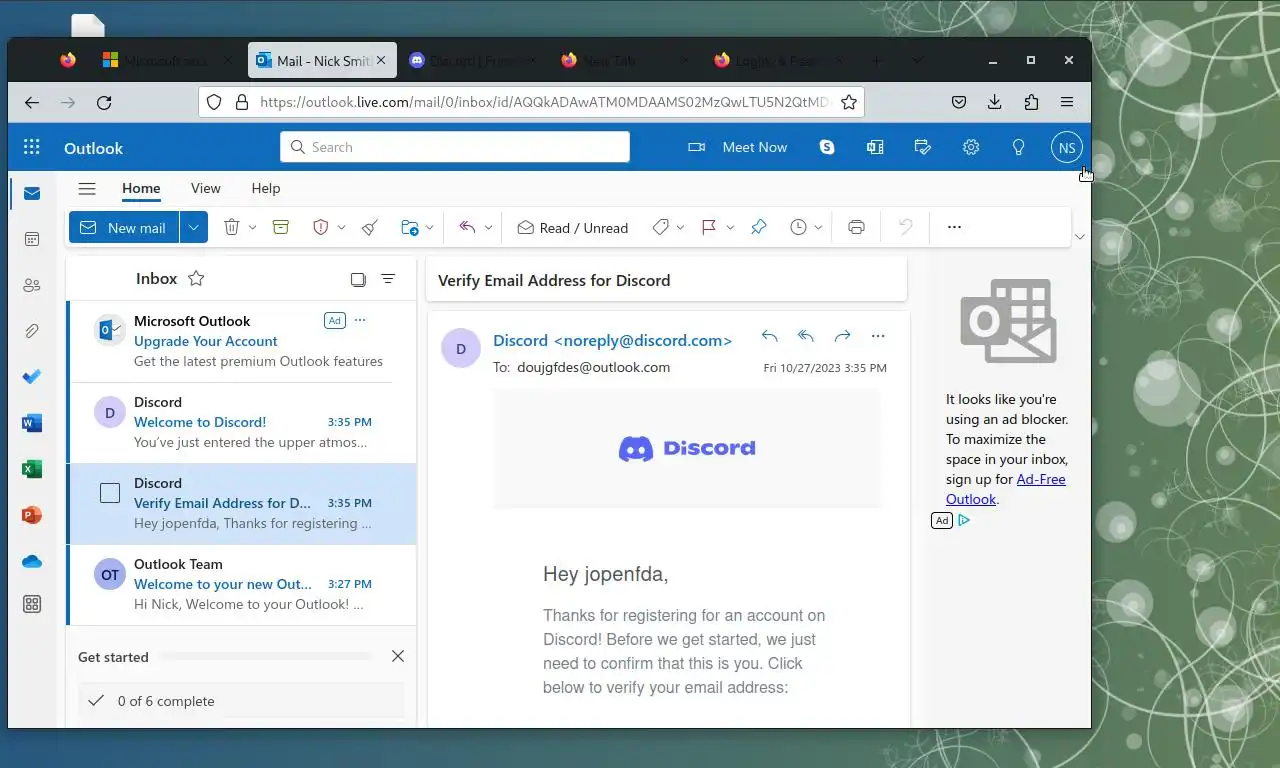Open Settings gear in Outlook header

[x=971, y=147]
